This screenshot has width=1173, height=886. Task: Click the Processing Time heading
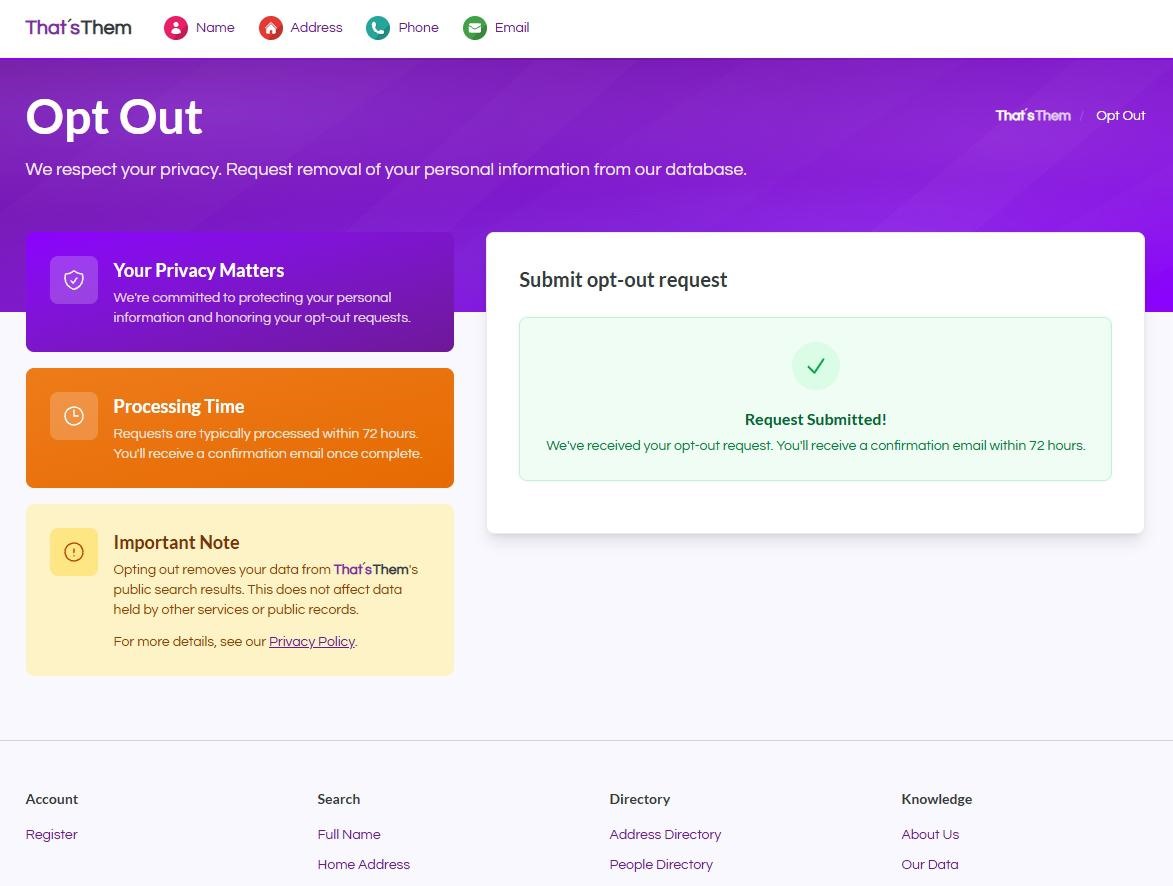pyautogui.click(x=179, y=406)
